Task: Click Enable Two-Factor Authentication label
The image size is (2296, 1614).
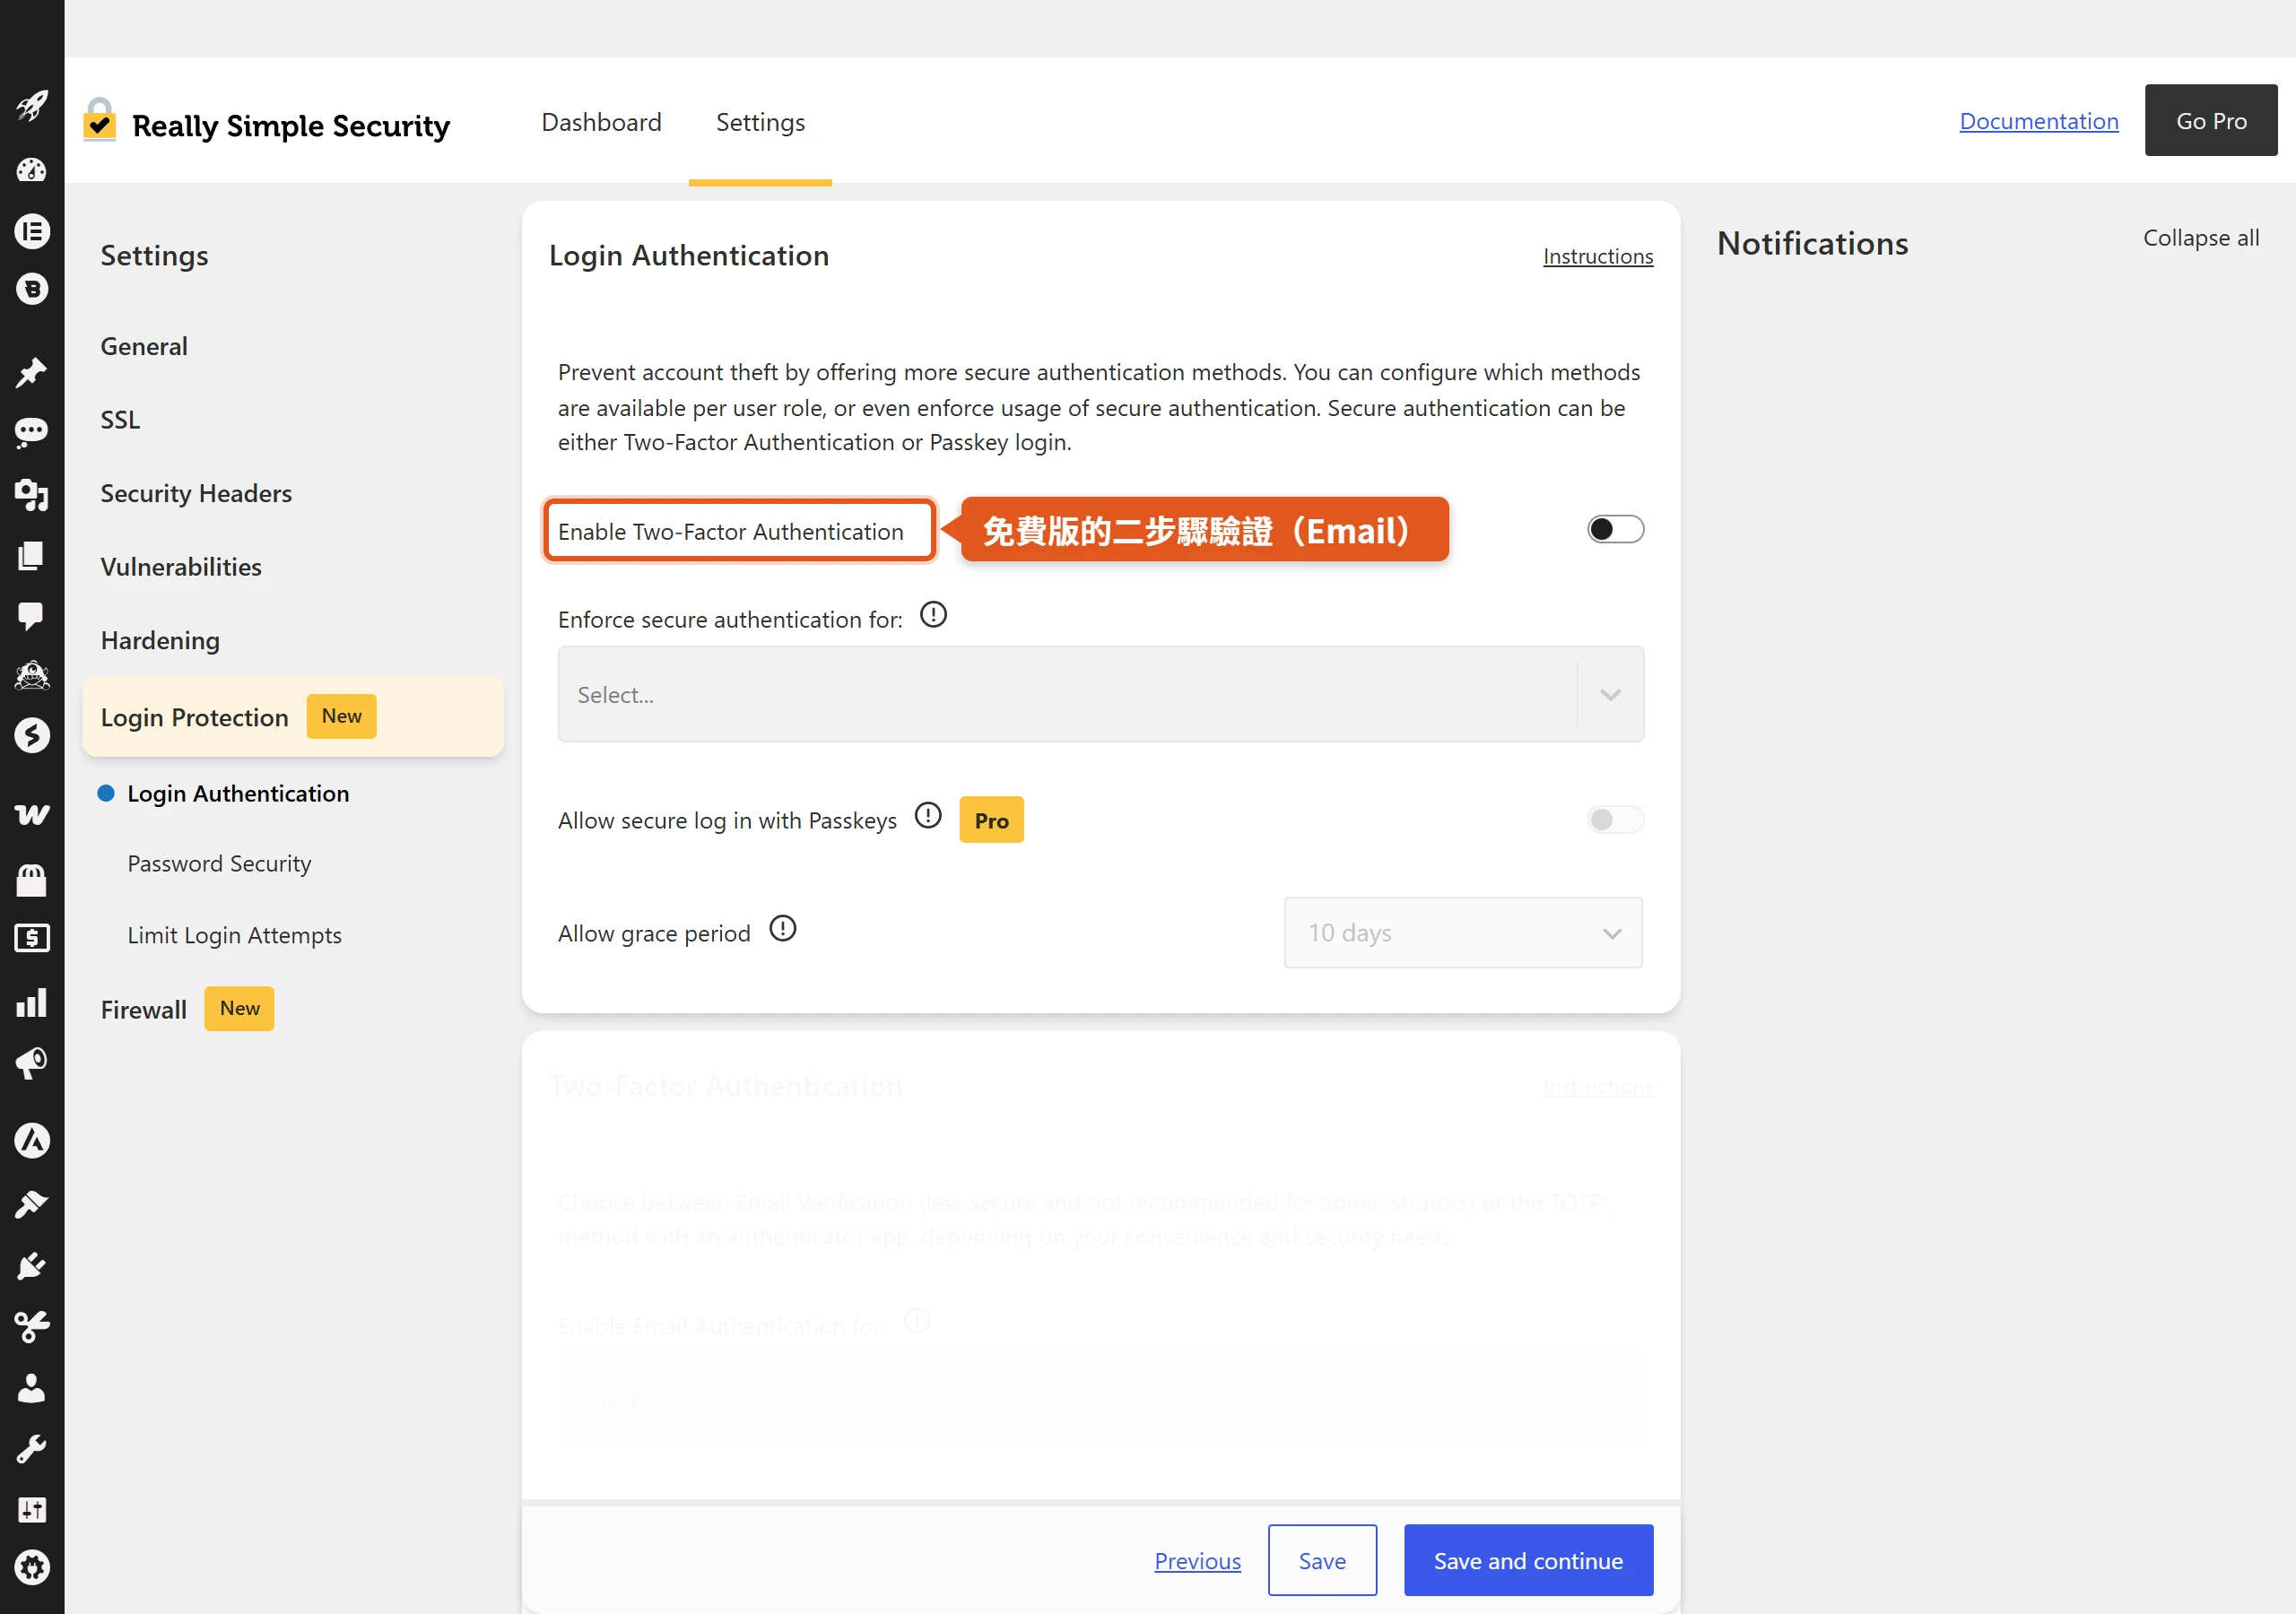Action: 730,531
